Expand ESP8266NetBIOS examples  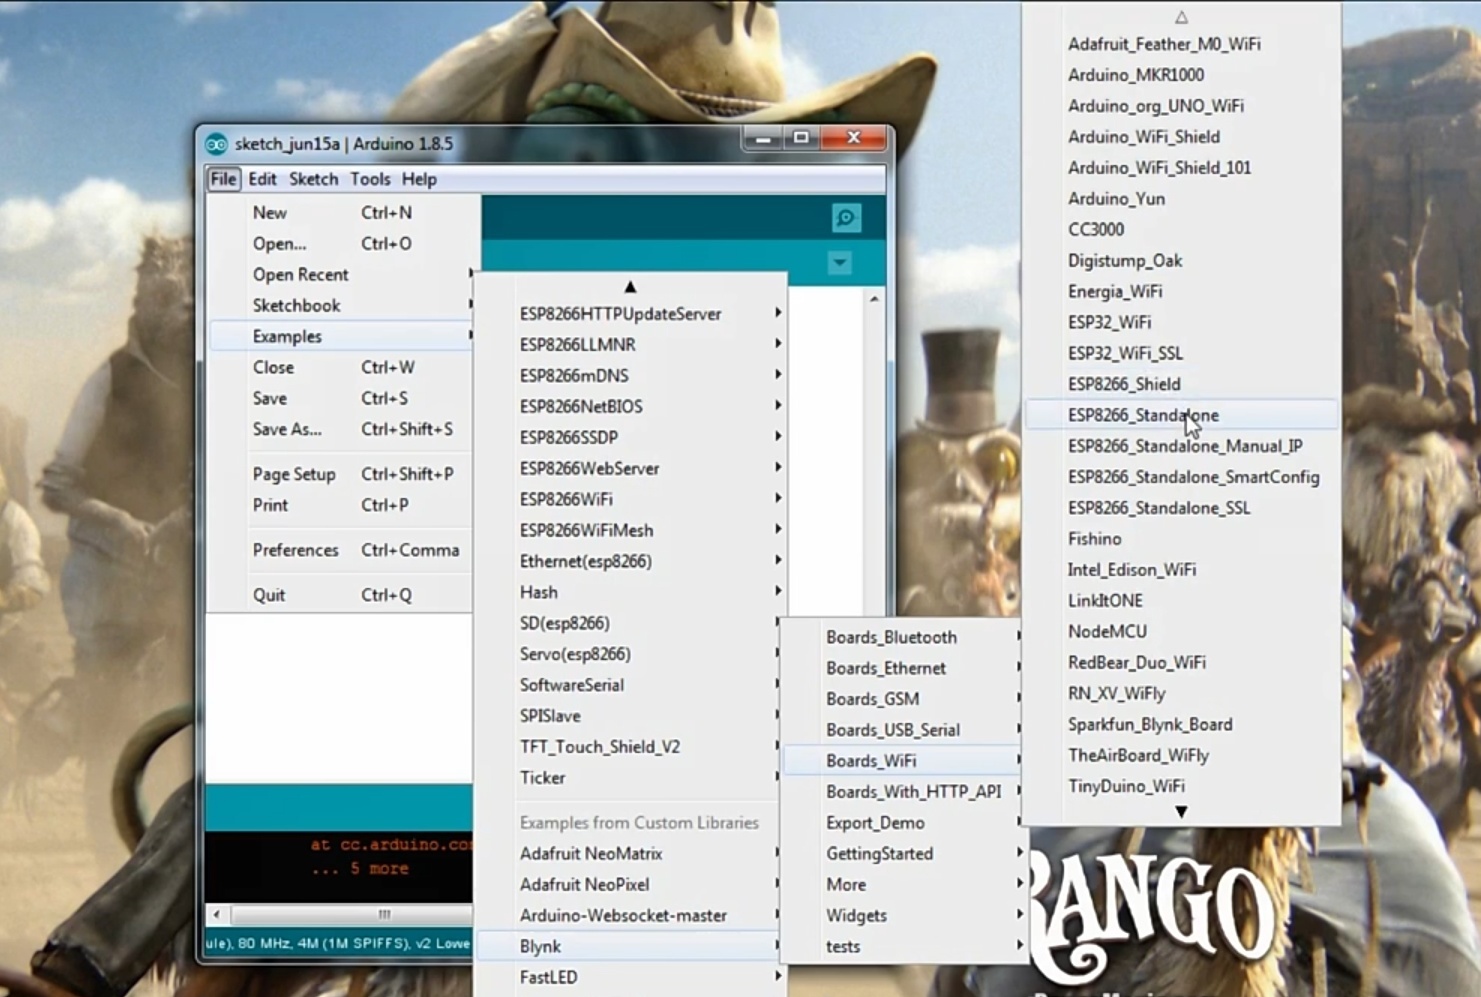coord(631,406)
